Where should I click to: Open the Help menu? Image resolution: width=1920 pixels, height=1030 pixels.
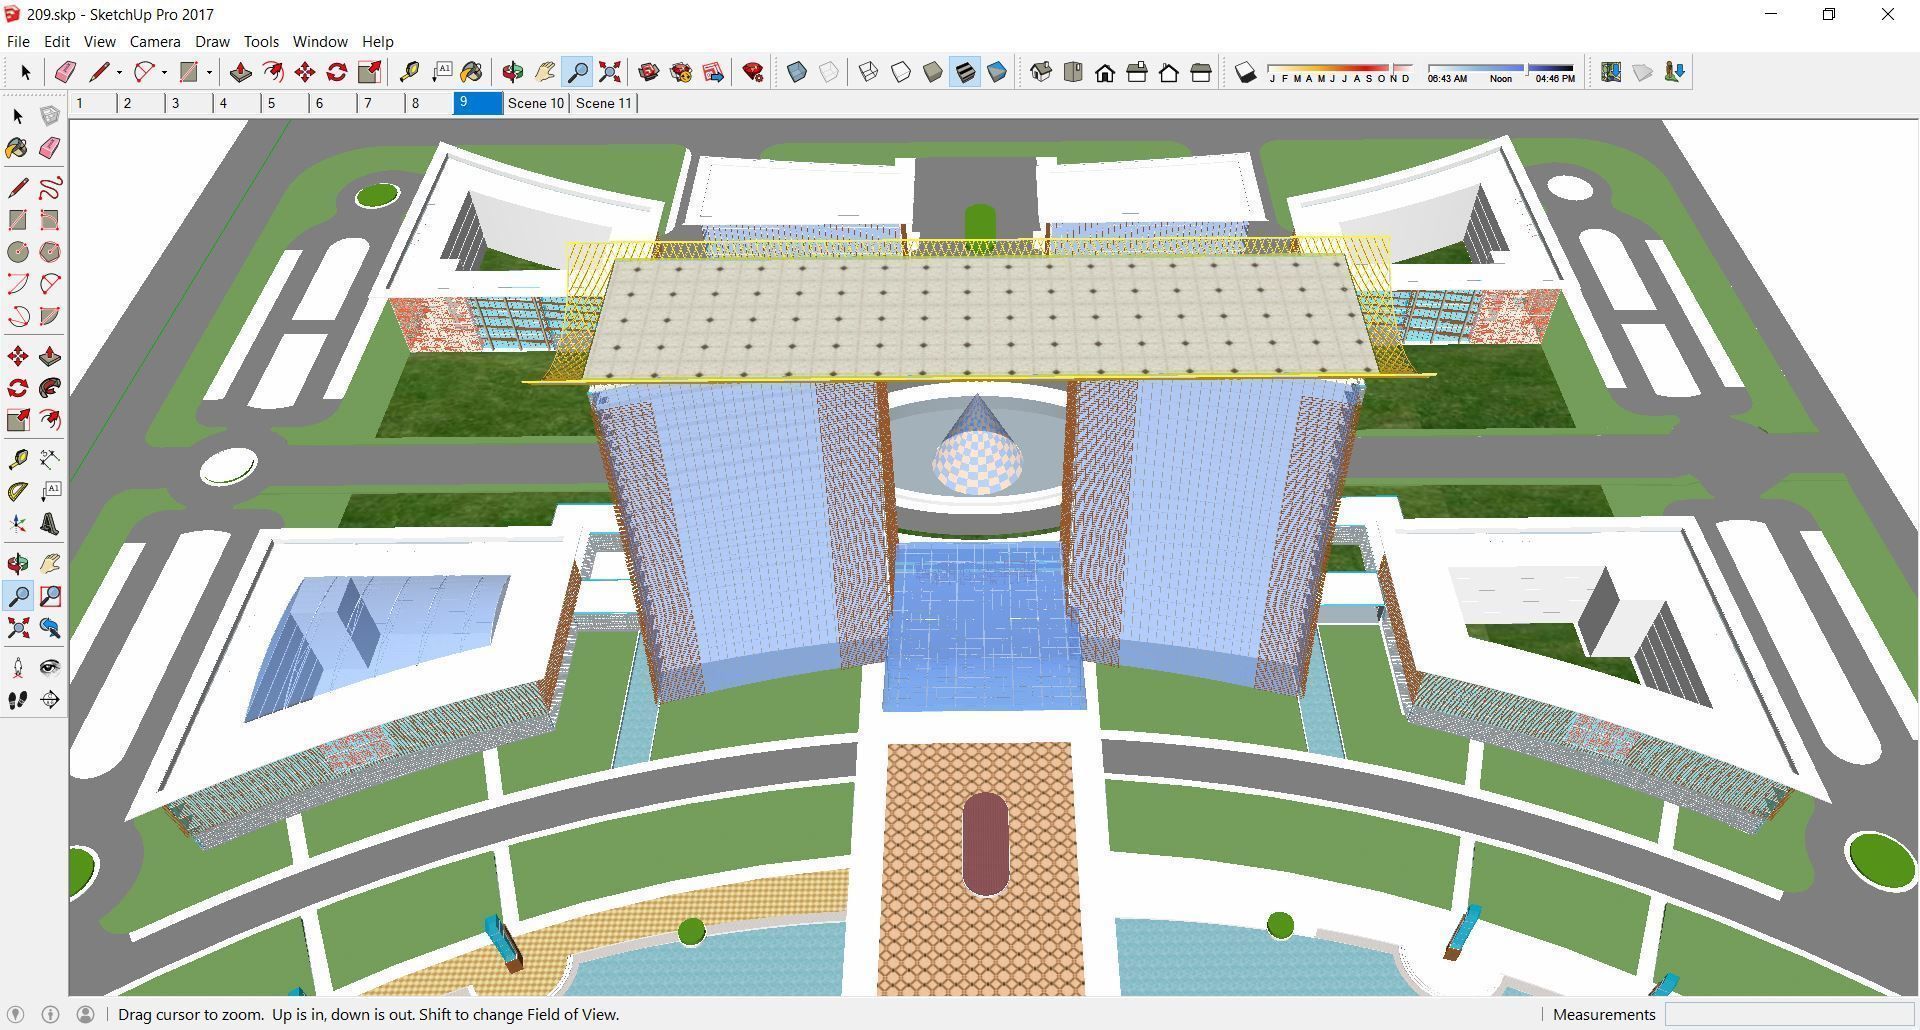[x=377, y=42]
